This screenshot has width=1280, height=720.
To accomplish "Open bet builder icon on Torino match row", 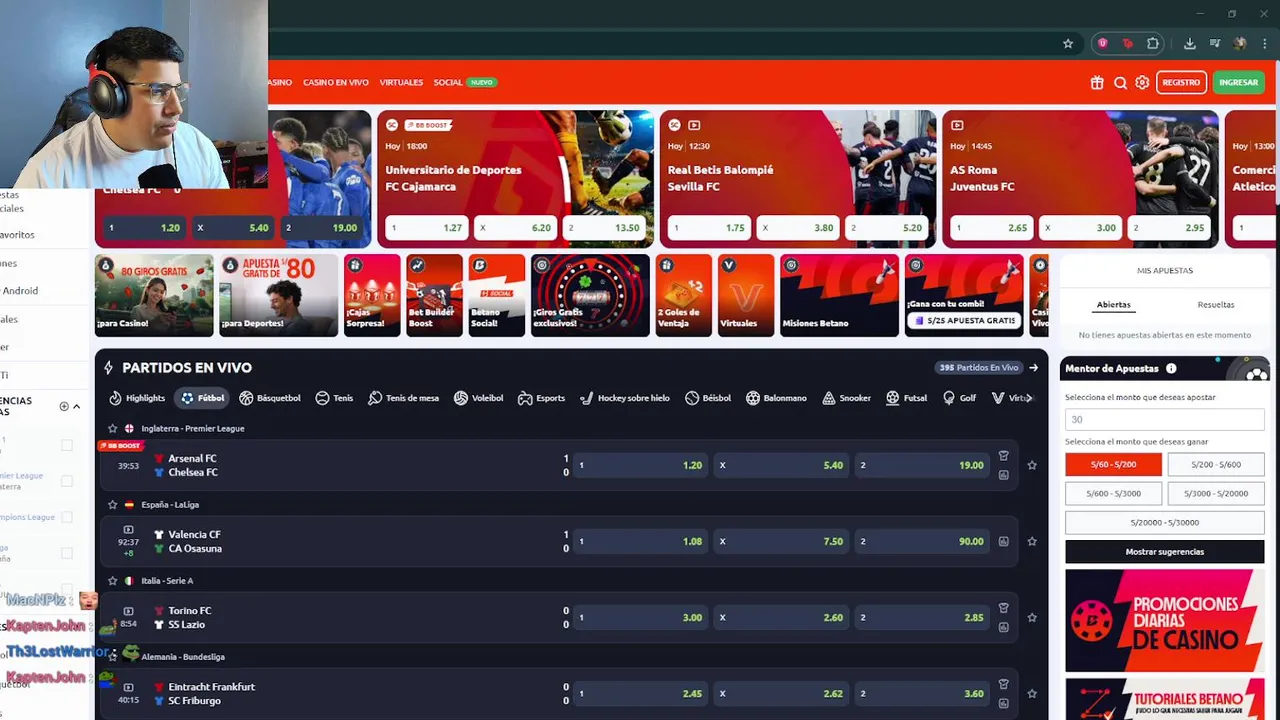I will coord(1003,608).
